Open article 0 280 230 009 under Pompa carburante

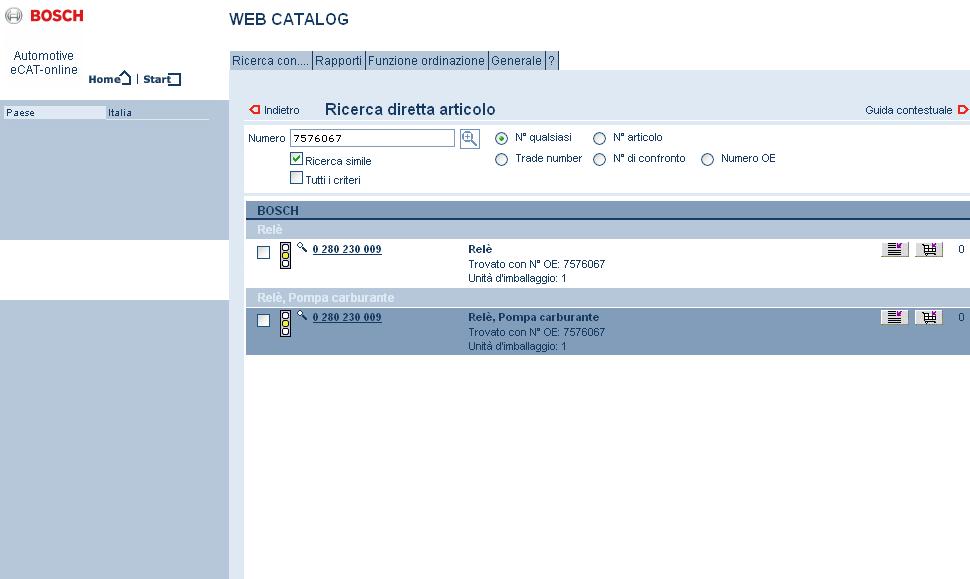347,317
